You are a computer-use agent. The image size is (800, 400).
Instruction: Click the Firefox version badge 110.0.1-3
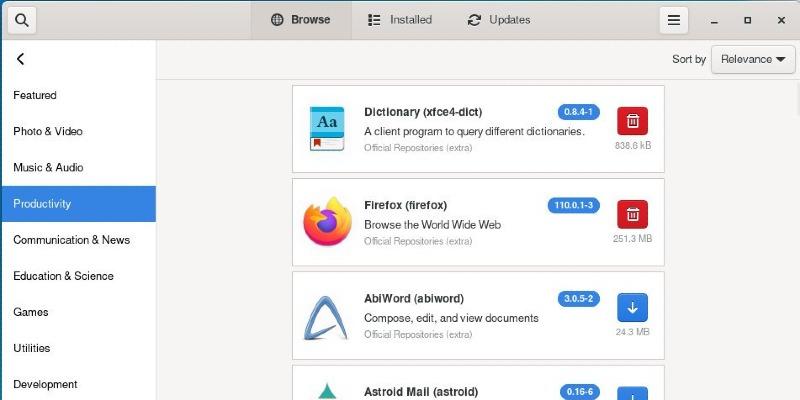tap(573, 205)
